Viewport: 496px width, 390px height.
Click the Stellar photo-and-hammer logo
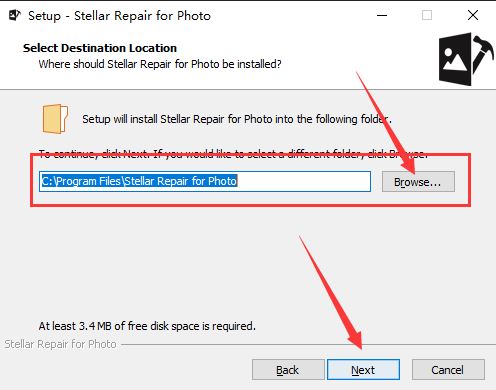pyautogui.click(x=466, y=59)
